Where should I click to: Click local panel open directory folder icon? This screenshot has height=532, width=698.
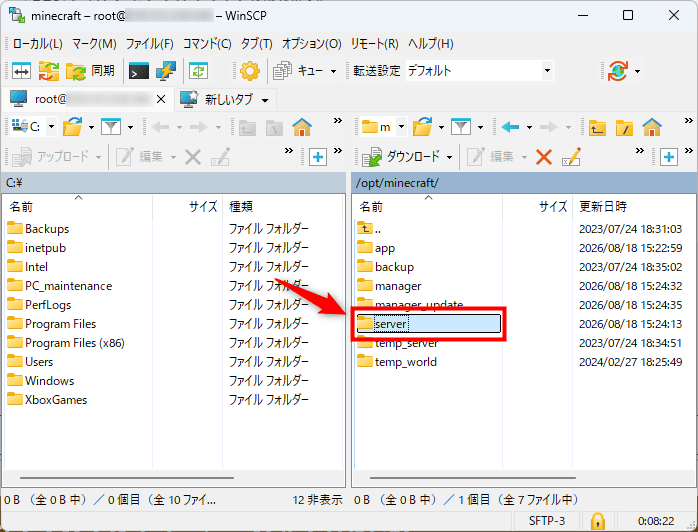coord(72,127)
